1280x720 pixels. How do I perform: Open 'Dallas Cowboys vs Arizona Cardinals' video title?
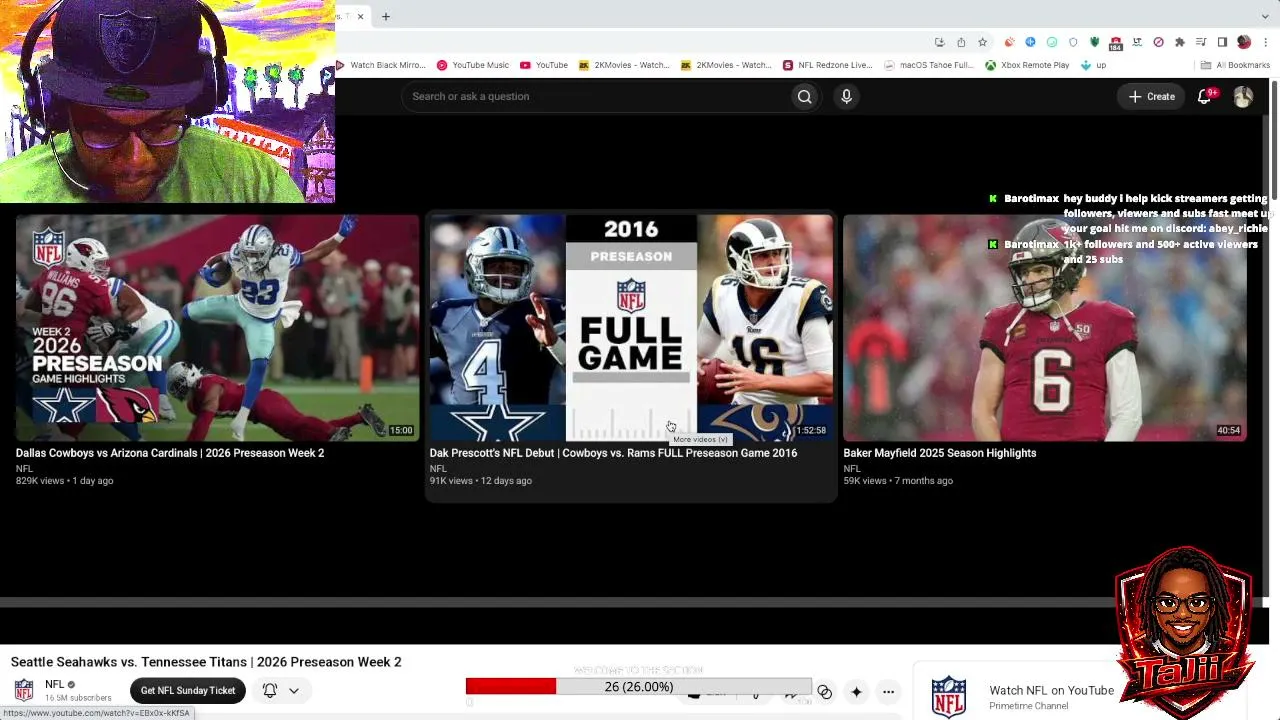tap(170, 453)
